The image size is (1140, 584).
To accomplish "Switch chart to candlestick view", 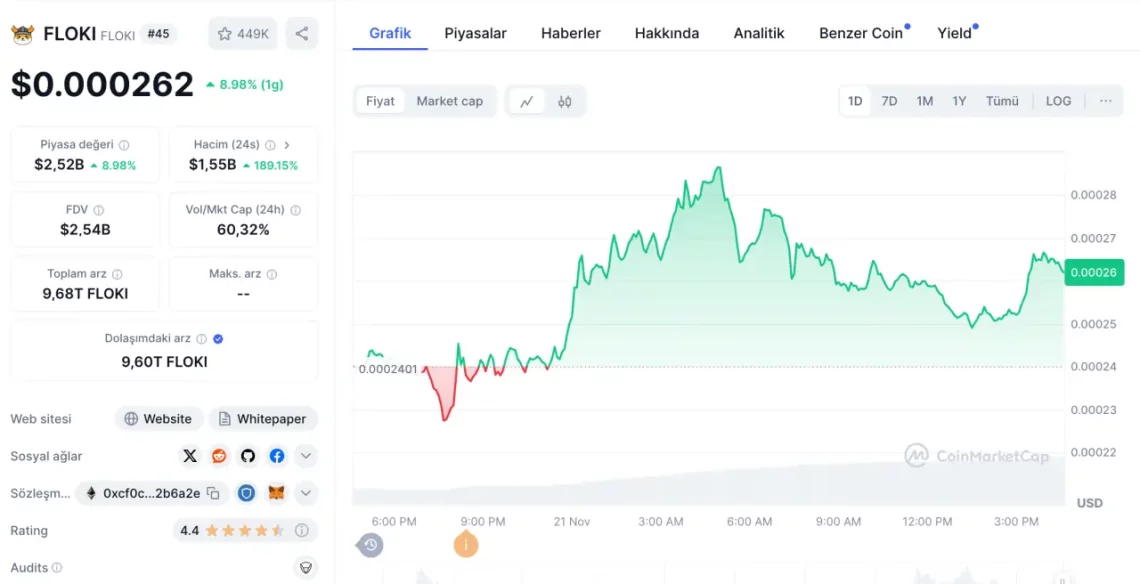I will click(x=565, y=100).
